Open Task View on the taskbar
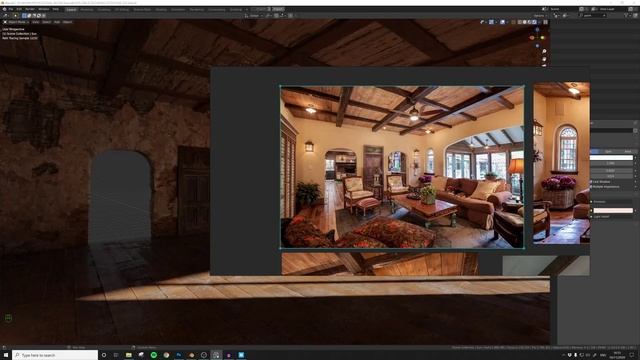The image size is (640, 360). (116, 355)
